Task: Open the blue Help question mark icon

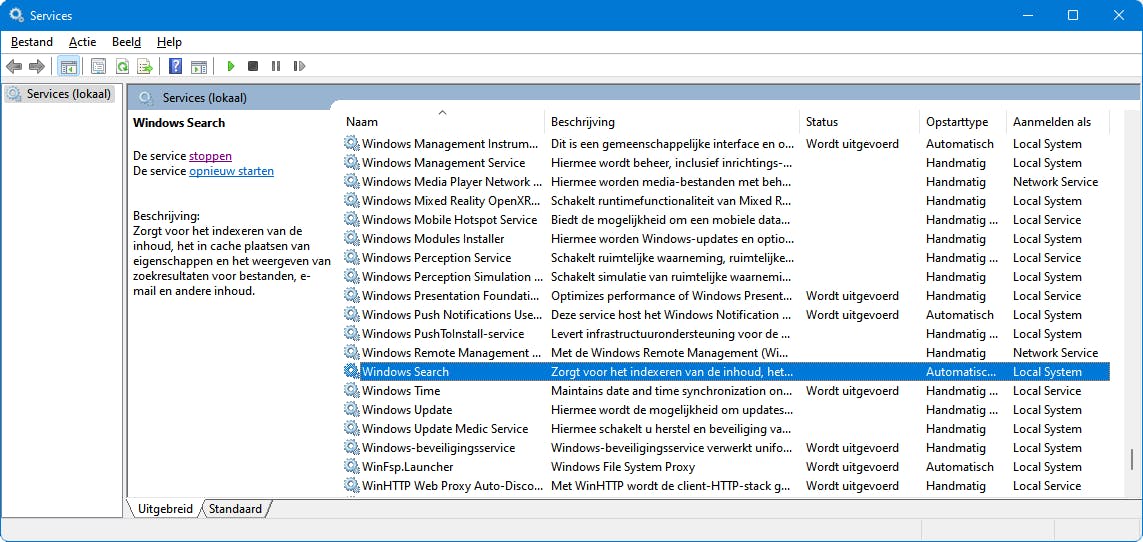Action: tap(175, 67)
